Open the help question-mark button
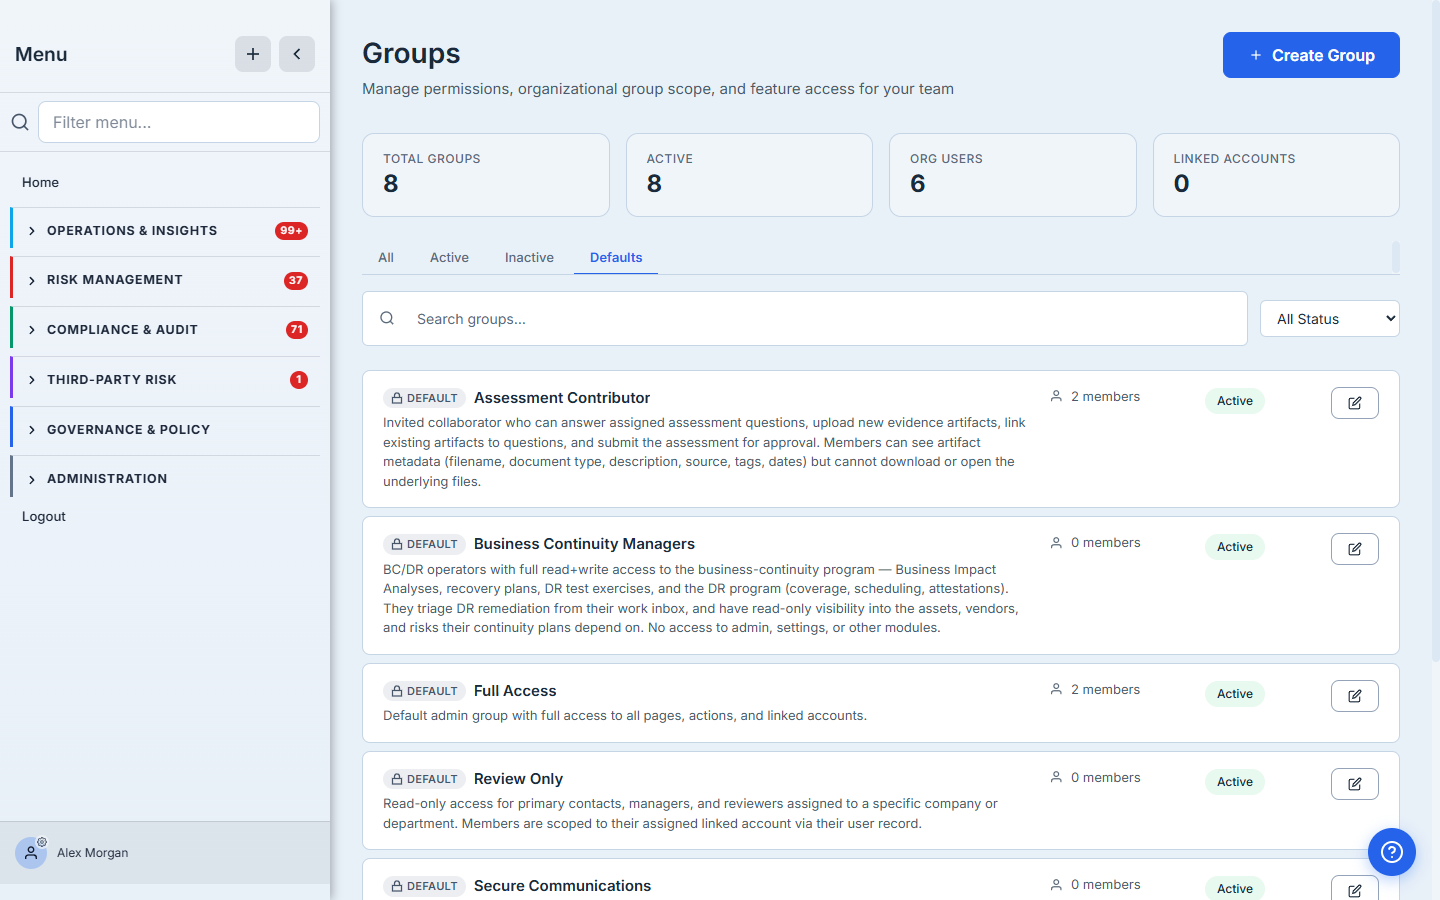1440x900 pixels. [1392, 852]
